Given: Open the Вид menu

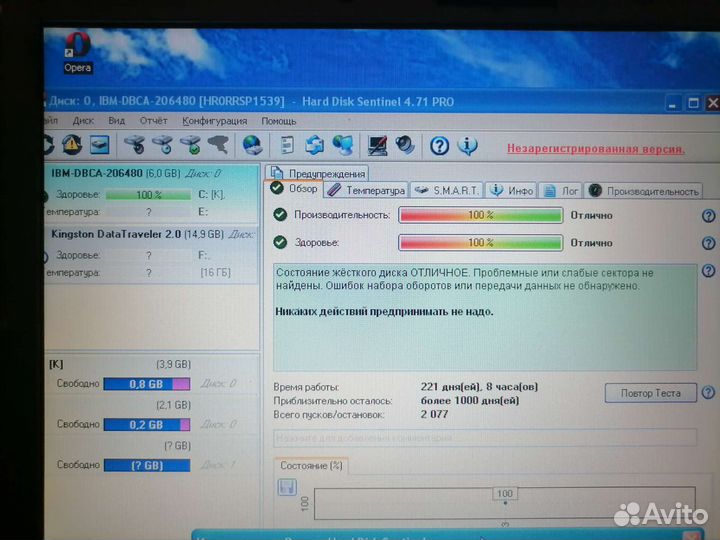Looking at the screenshot, I should (117, 121).
